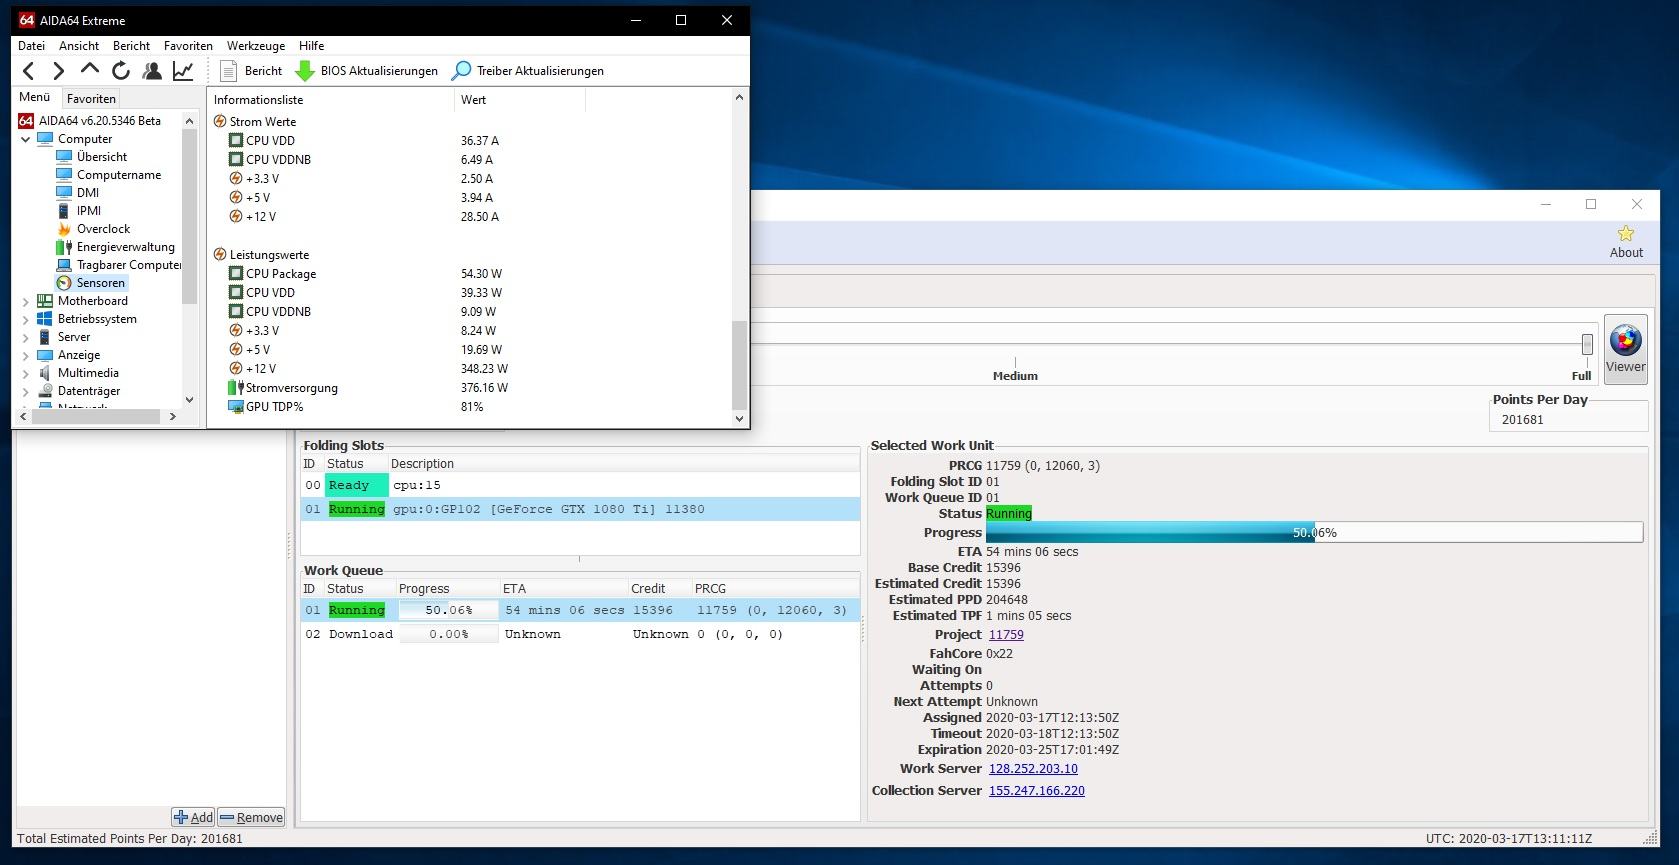This screenshot has height=865, width=1679.
Task: Select work queue 01 Running row
Action: (580, 610)
